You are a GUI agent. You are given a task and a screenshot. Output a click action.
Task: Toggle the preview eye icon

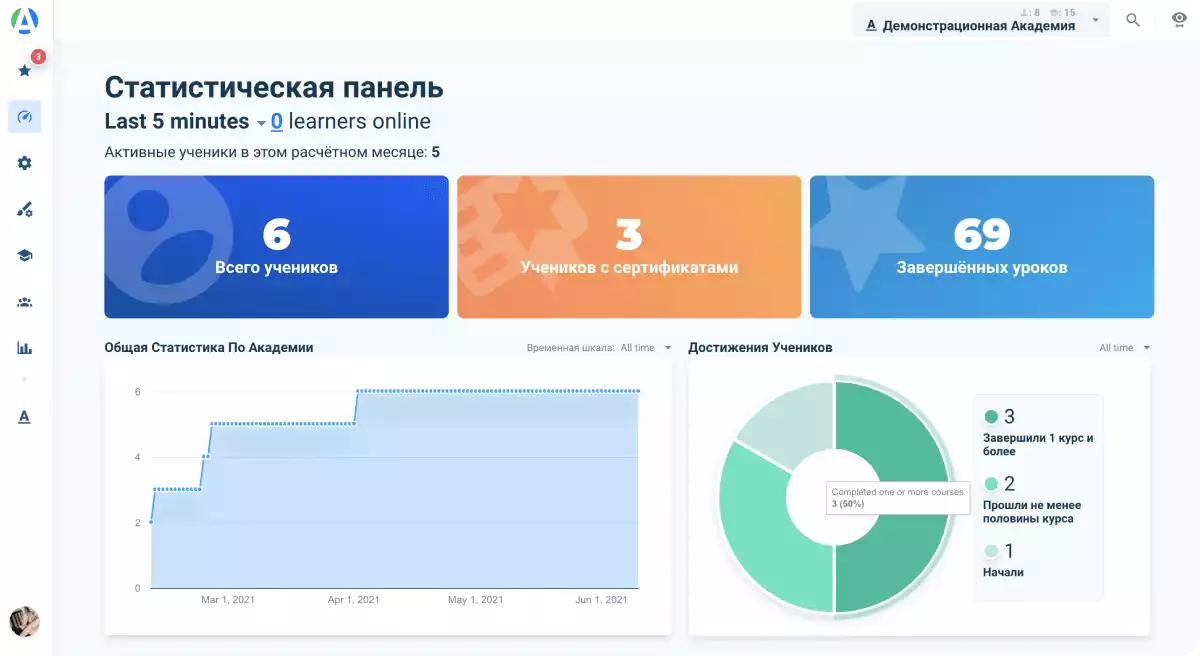1179,20
